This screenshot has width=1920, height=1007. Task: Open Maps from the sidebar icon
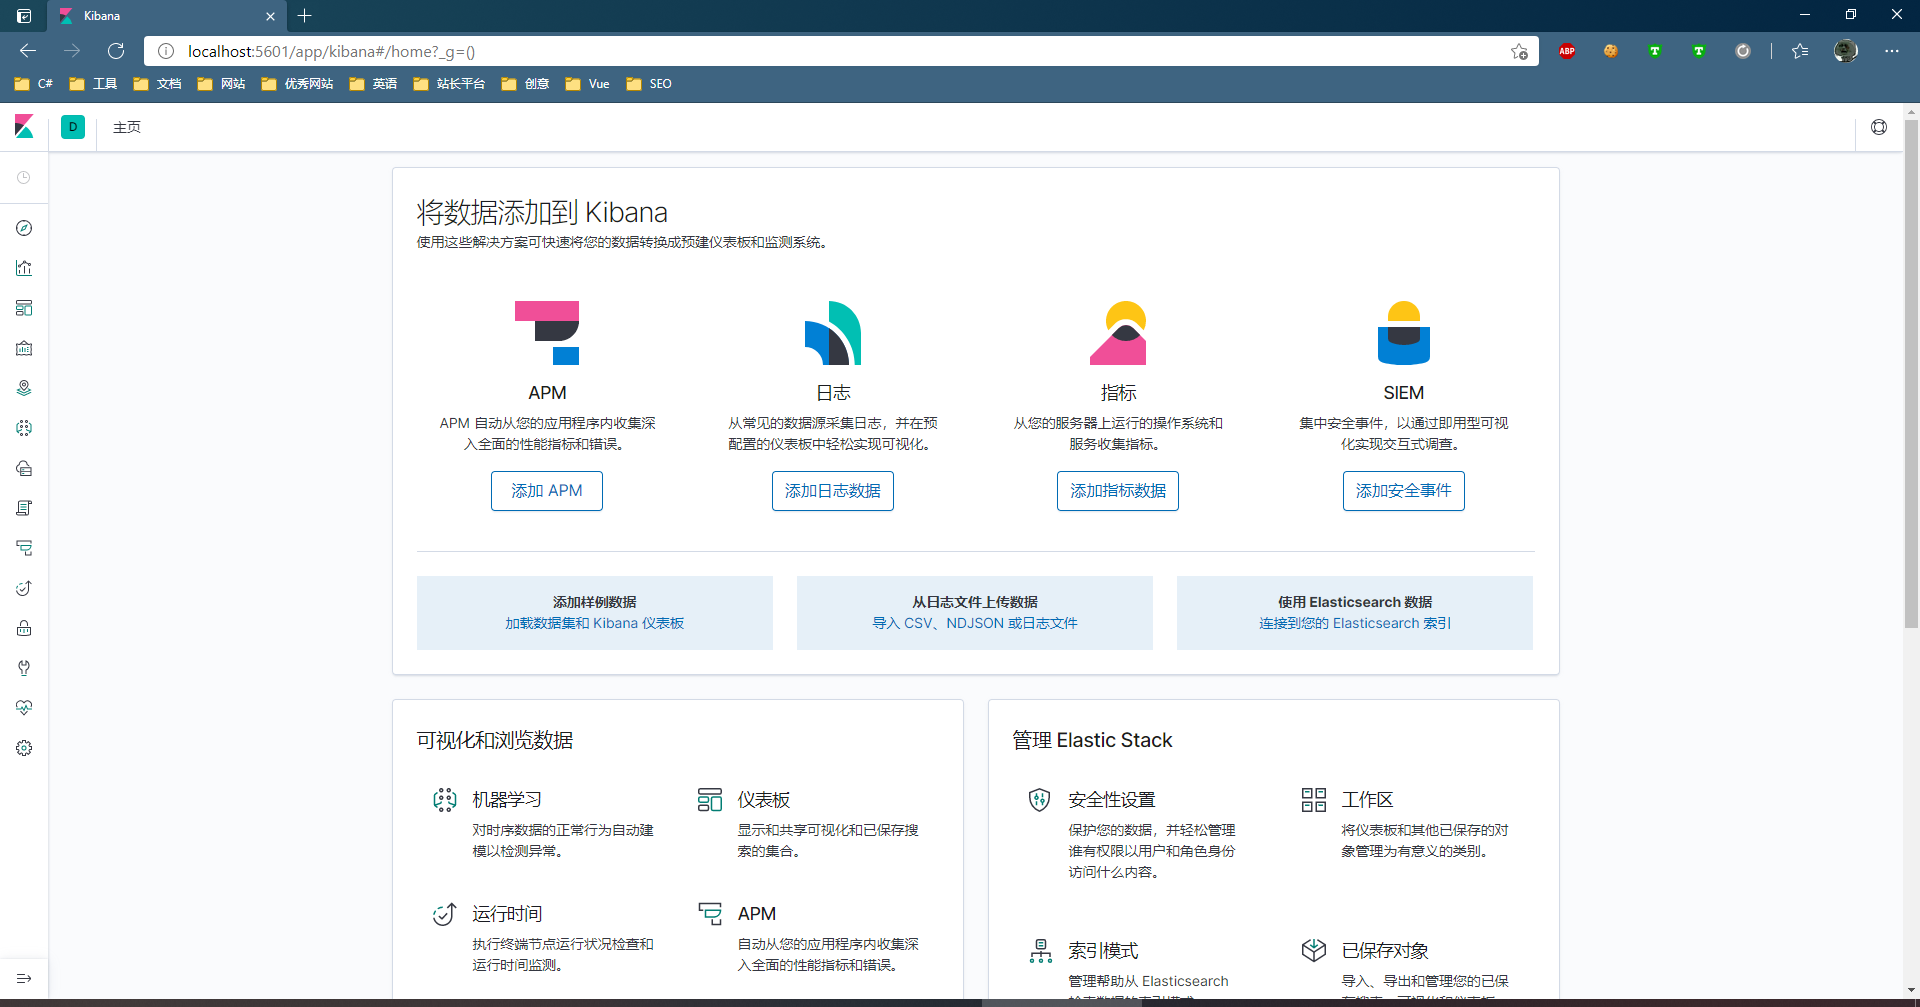pyautogui.click(x=24, y=388)
